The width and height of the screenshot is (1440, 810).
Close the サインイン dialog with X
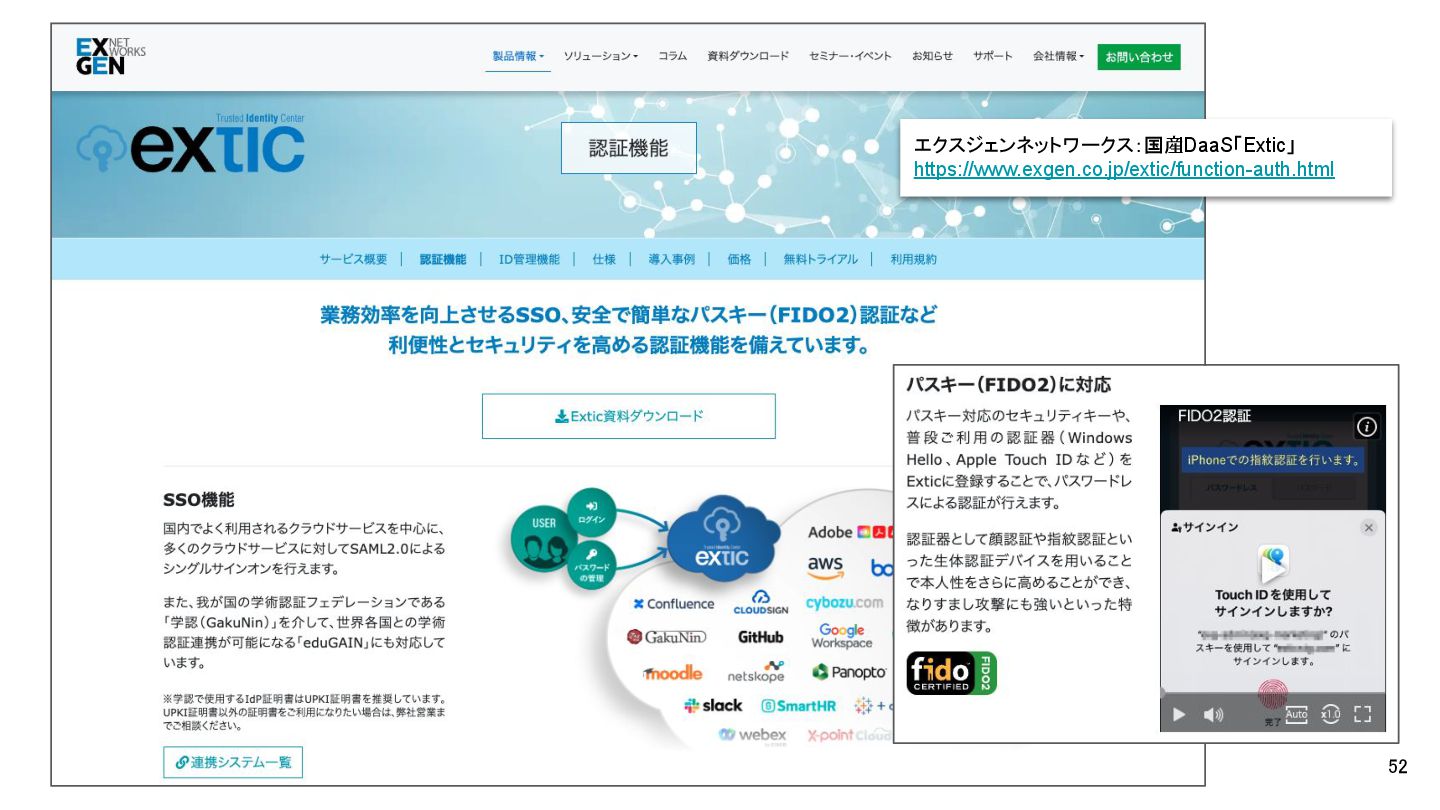coord(1368,527)
